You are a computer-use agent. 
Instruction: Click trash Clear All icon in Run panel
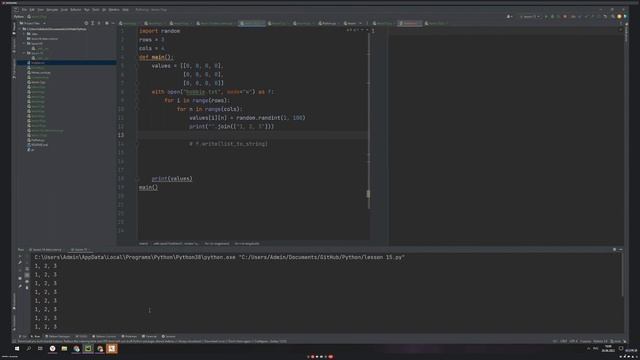point(27,288)
